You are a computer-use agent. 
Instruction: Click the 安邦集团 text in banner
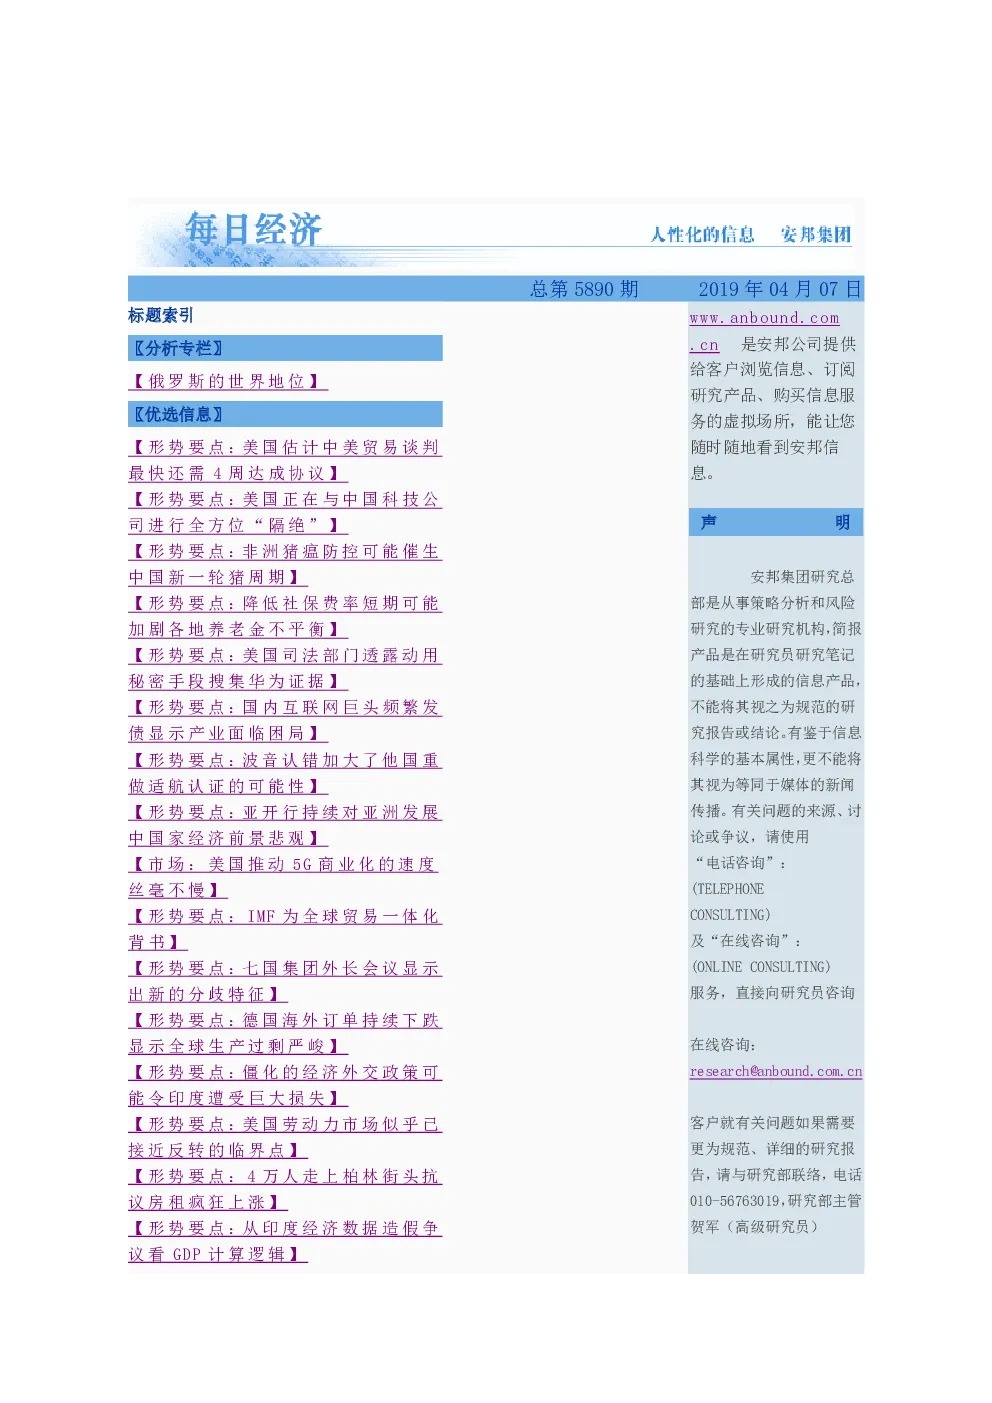(x=816, y=234)
